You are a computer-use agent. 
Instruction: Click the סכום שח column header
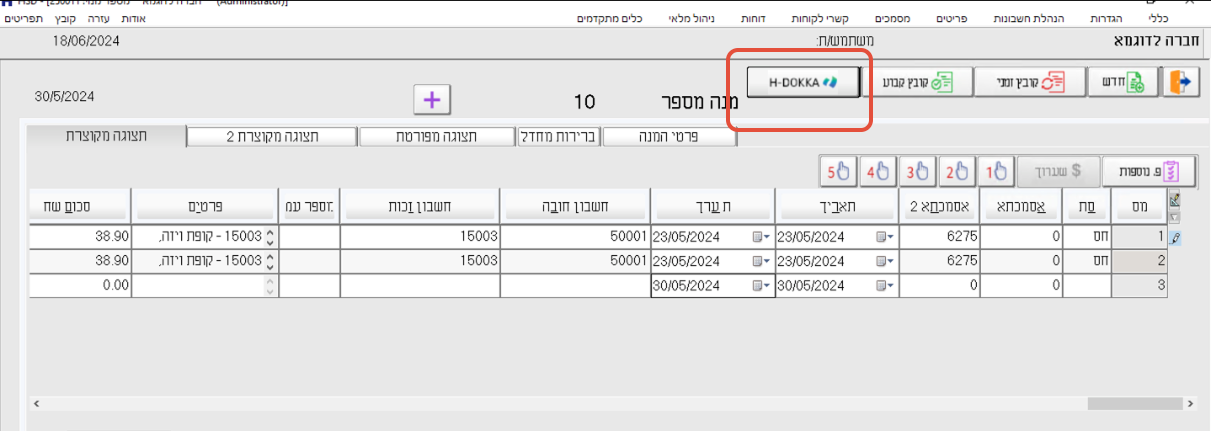pyautogui.click(x=79, y=207)
